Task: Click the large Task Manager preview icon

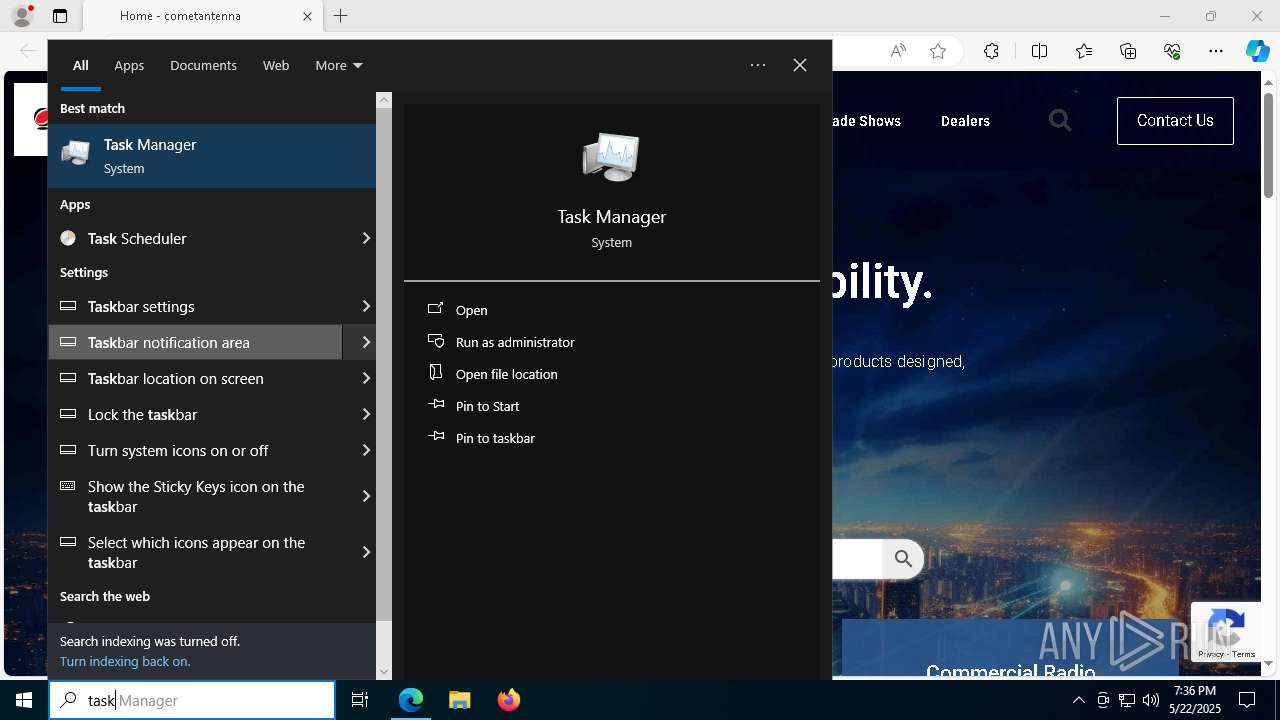Action: pos(611,157)
